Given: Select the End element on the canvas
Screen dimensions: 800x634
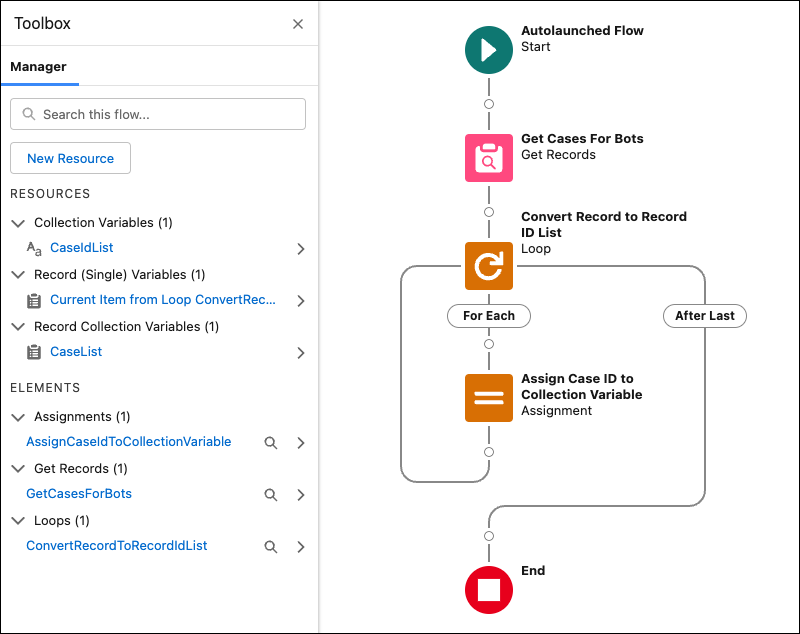Looking at the screenshot, I should (489, 589).
